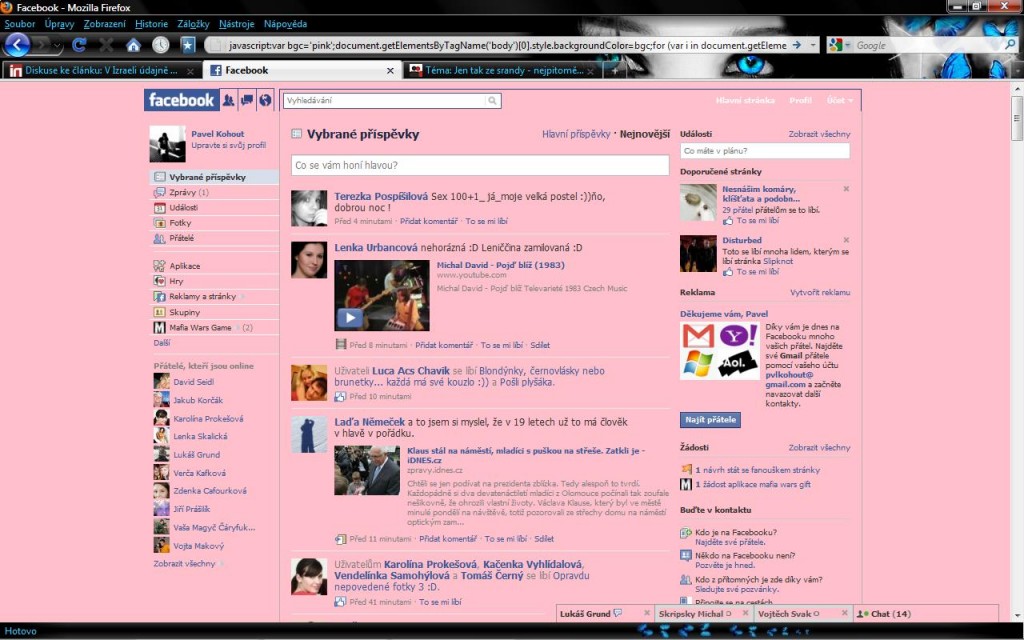
Task: Like Terezka Pospíšilová's post
Action: (487, 221)
